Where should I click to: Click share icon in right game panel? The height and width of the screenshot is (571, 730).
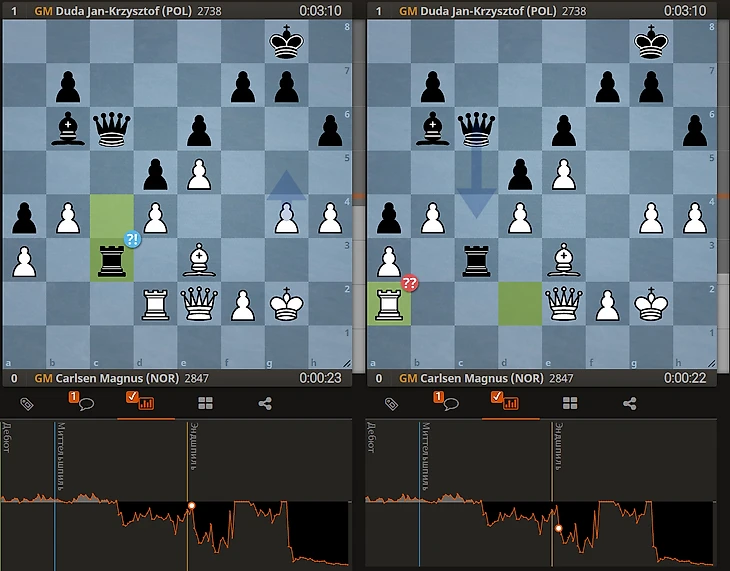tap(629, 404)
